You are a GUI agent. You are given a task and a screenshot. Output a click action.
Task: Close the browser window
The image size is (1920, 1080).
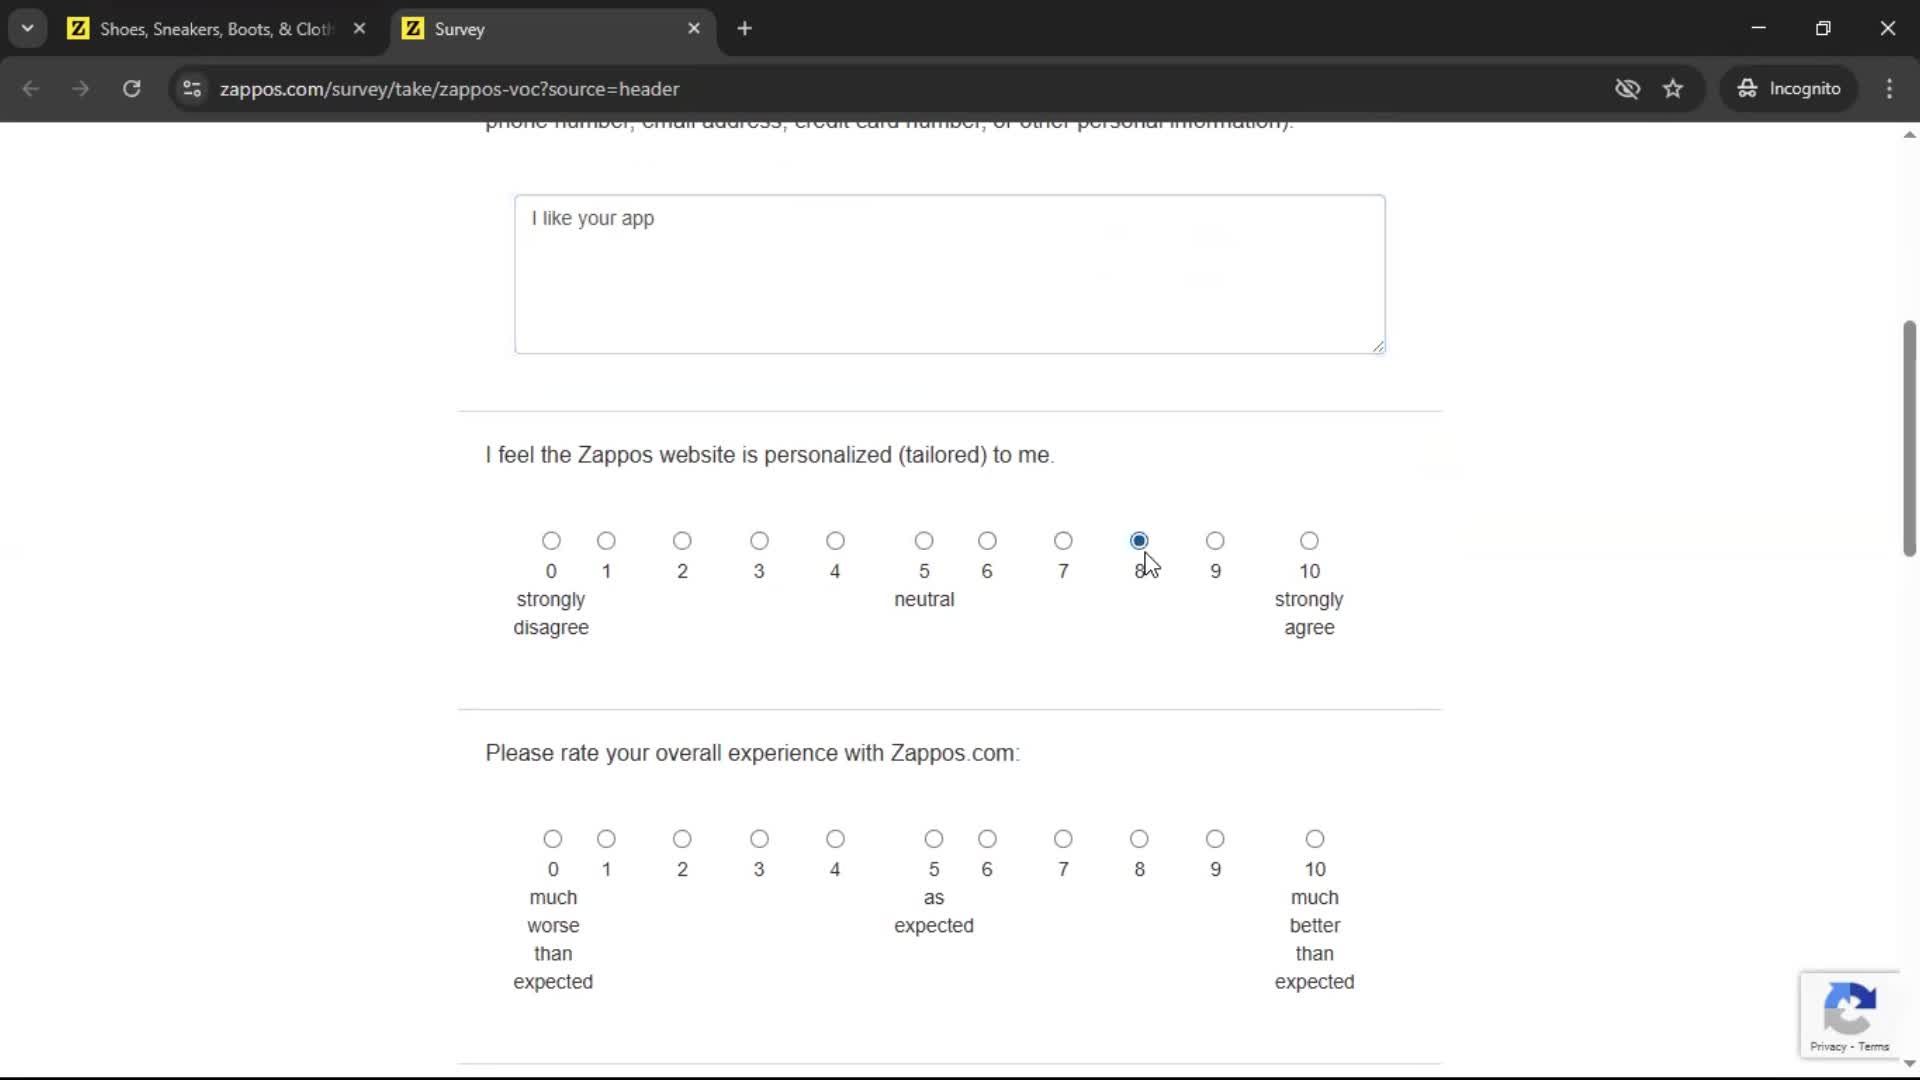(1887, 28)
